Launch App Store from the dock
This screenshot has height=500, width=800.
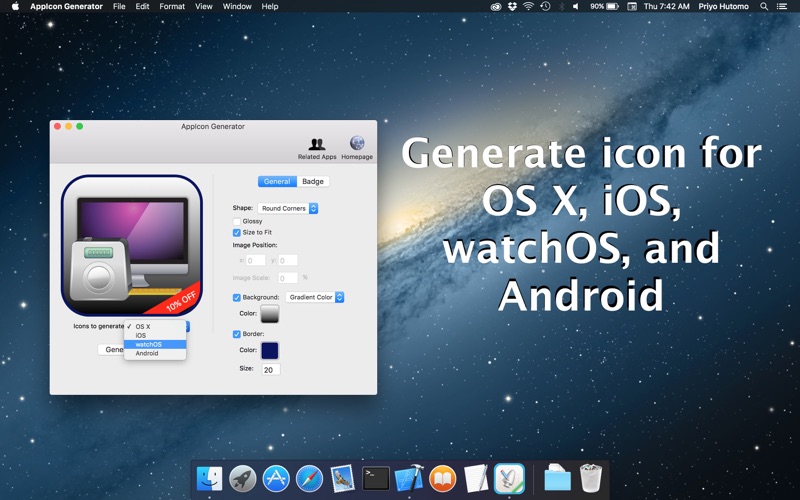click(x=276, y=479)
